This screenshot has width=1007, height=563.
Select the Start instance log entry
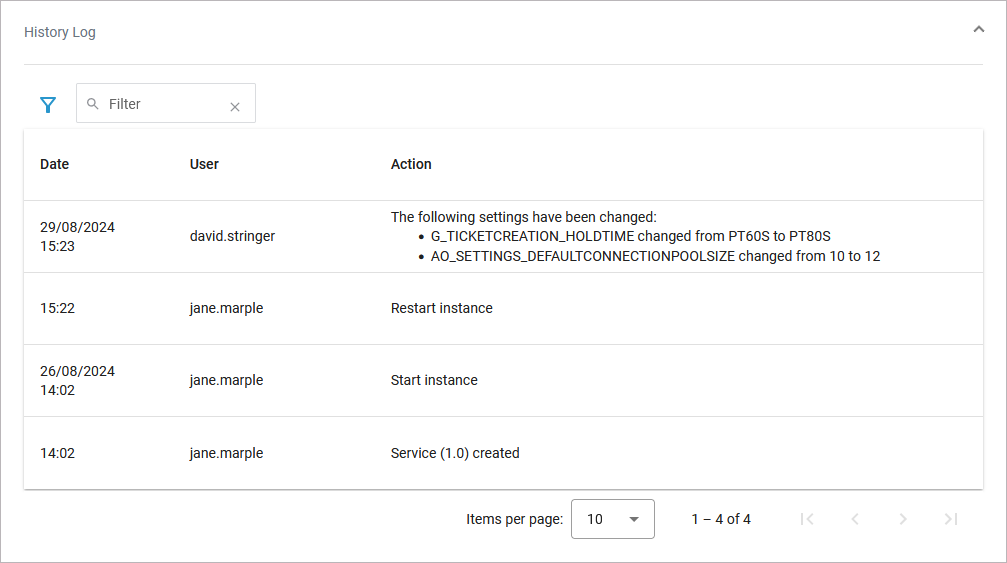point(434,380)
